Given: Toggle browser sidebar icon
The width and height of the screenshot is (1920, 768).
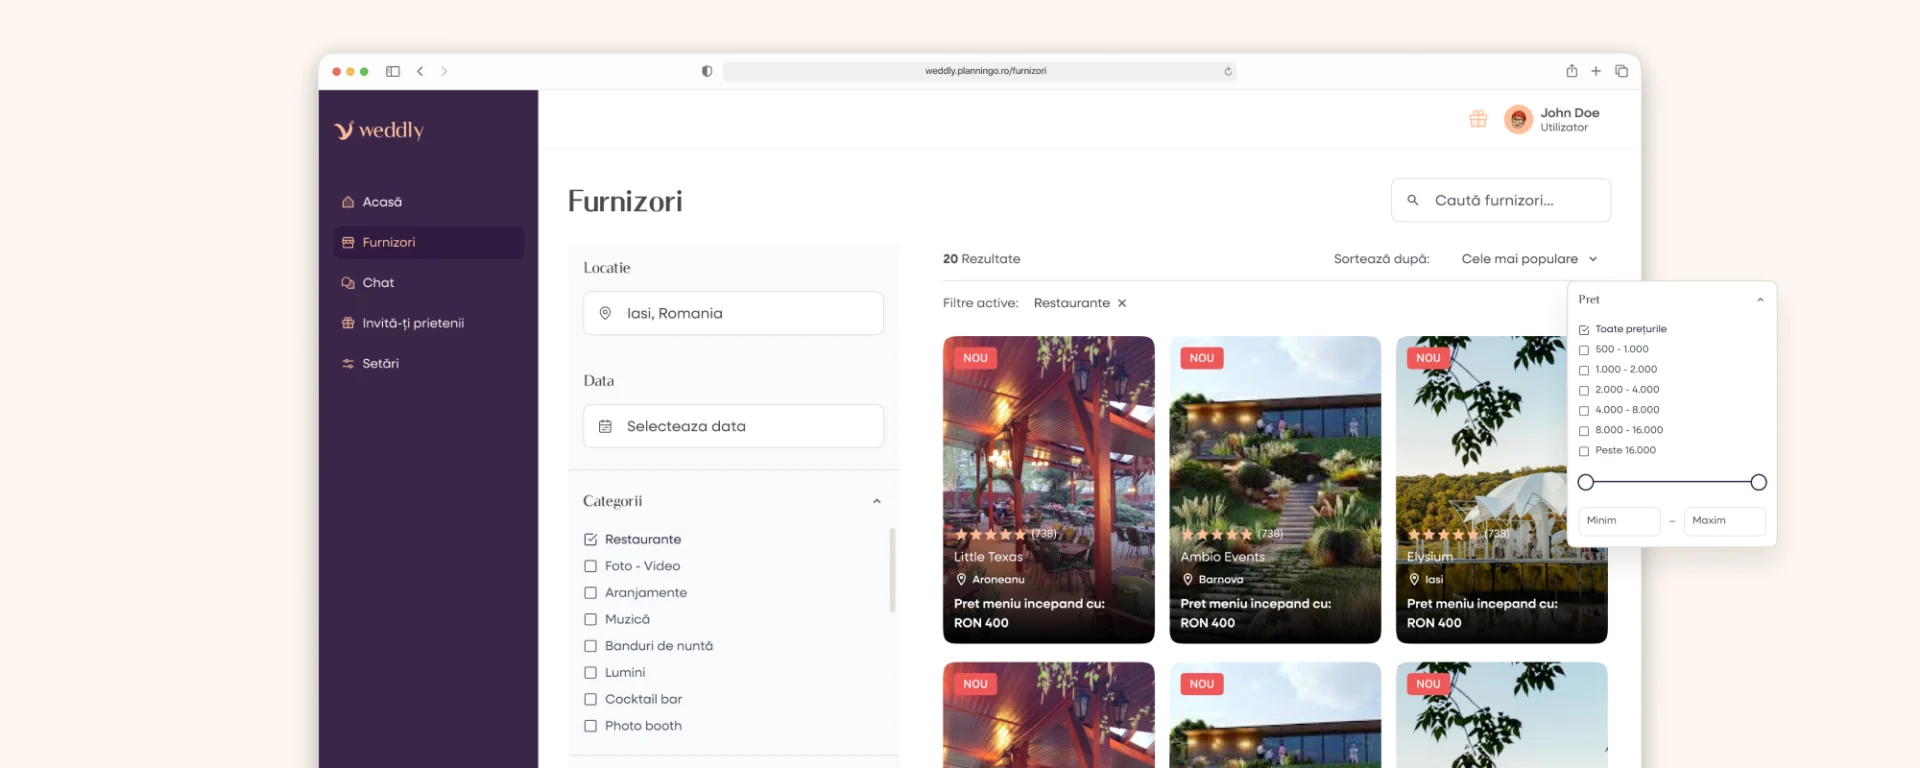Looking at the screenshot, I should click(393, 71).
